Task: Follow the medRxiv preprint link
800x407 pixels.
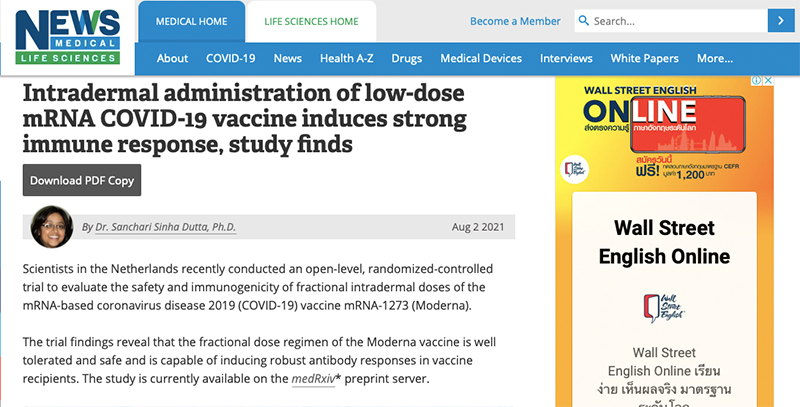Action: 313,379
